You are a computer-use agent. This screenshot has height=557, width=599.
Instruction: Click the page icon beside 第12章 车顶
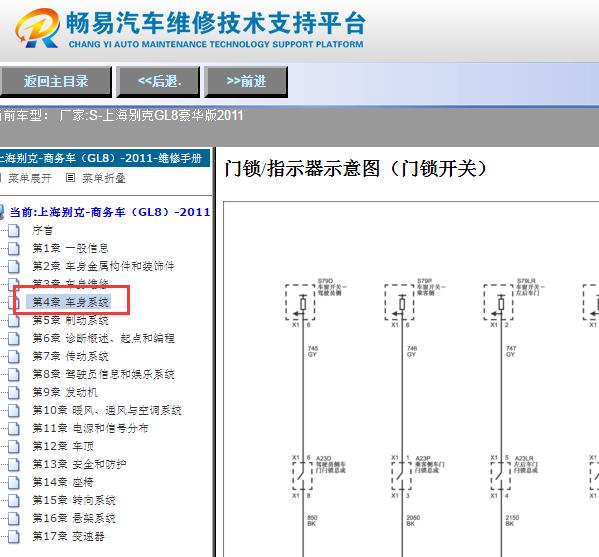(x=14, y=446)
